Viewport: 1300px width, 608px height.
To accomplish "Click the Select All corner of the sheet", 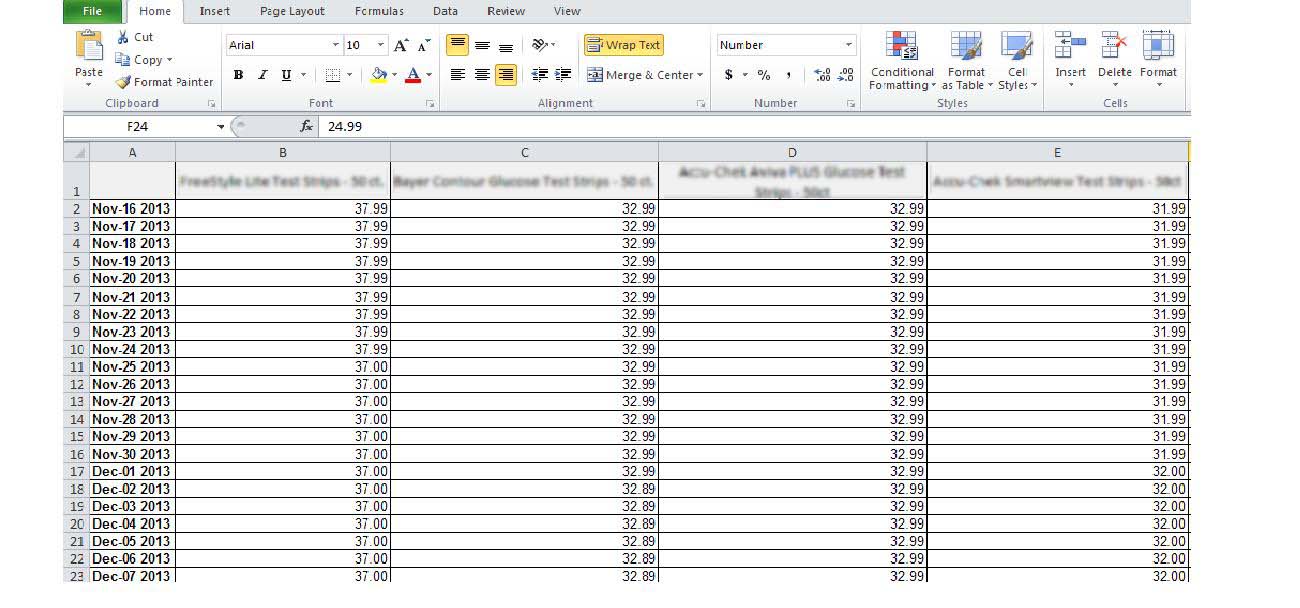I will (76, 152).
